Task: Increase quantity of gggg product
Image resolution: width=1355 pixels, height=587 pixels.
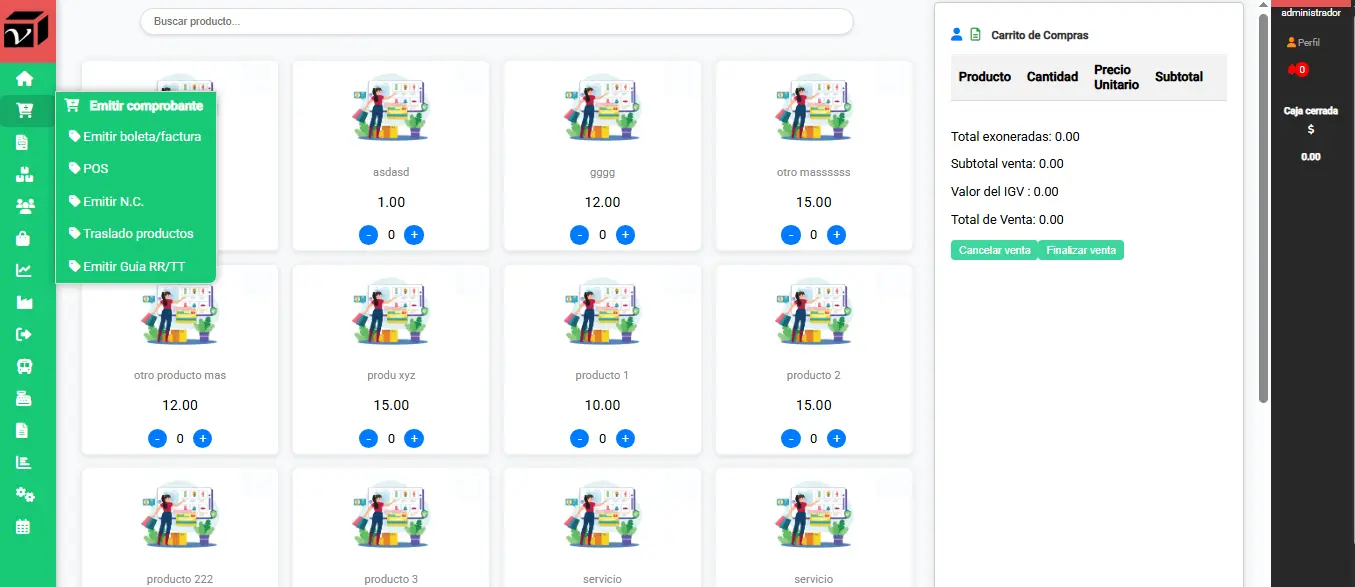Action: (x=625, y=235)
